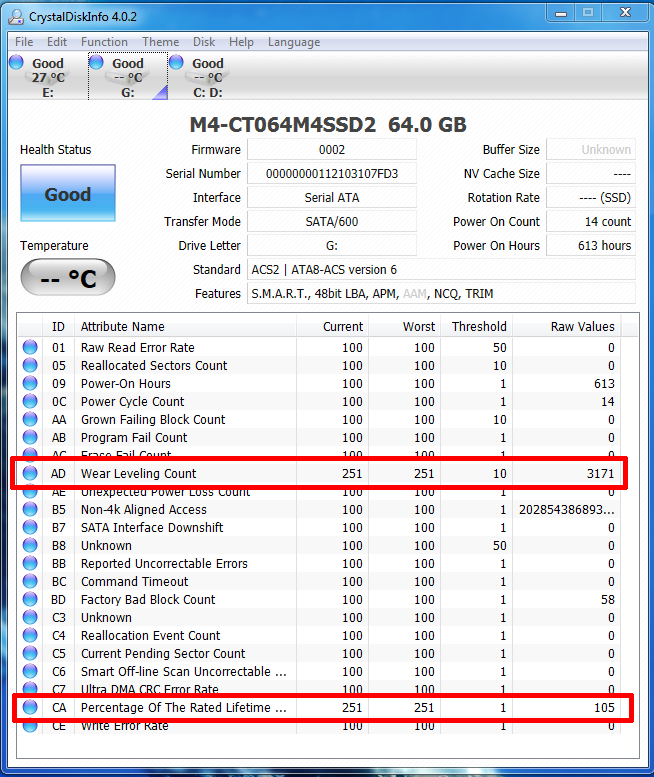
Task: Click status icon for Factory Bad Block Count
Action: point(30,599)
